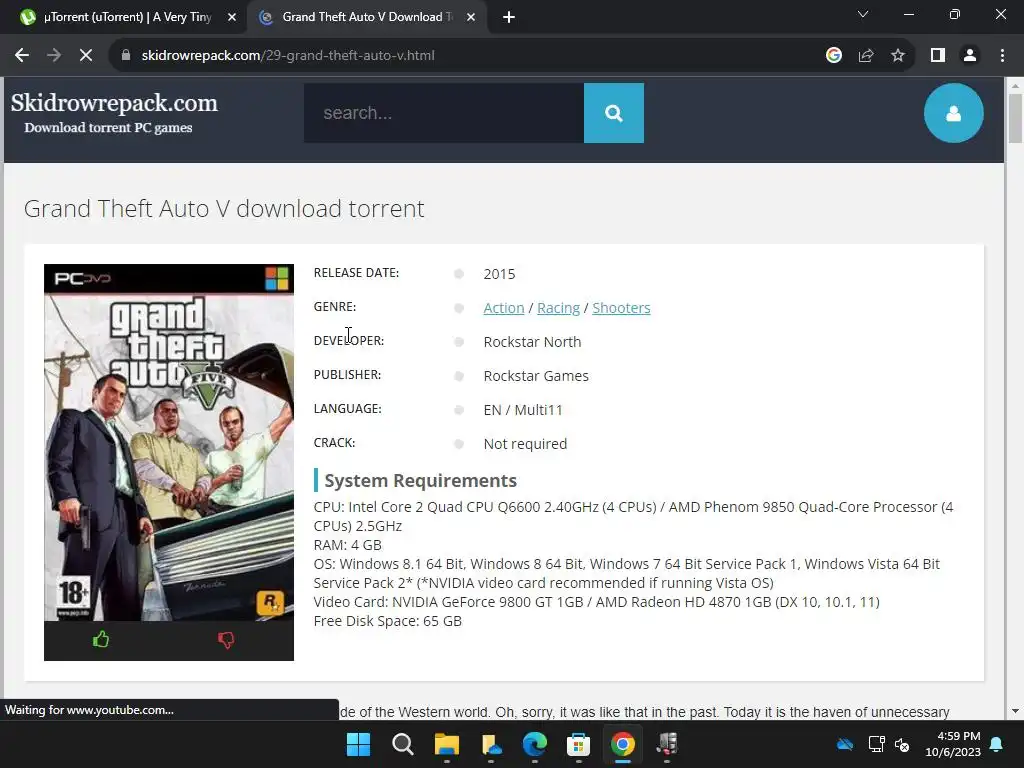Close the uTorrent tab
This screenshot has height=768, width=1024.
231,17
